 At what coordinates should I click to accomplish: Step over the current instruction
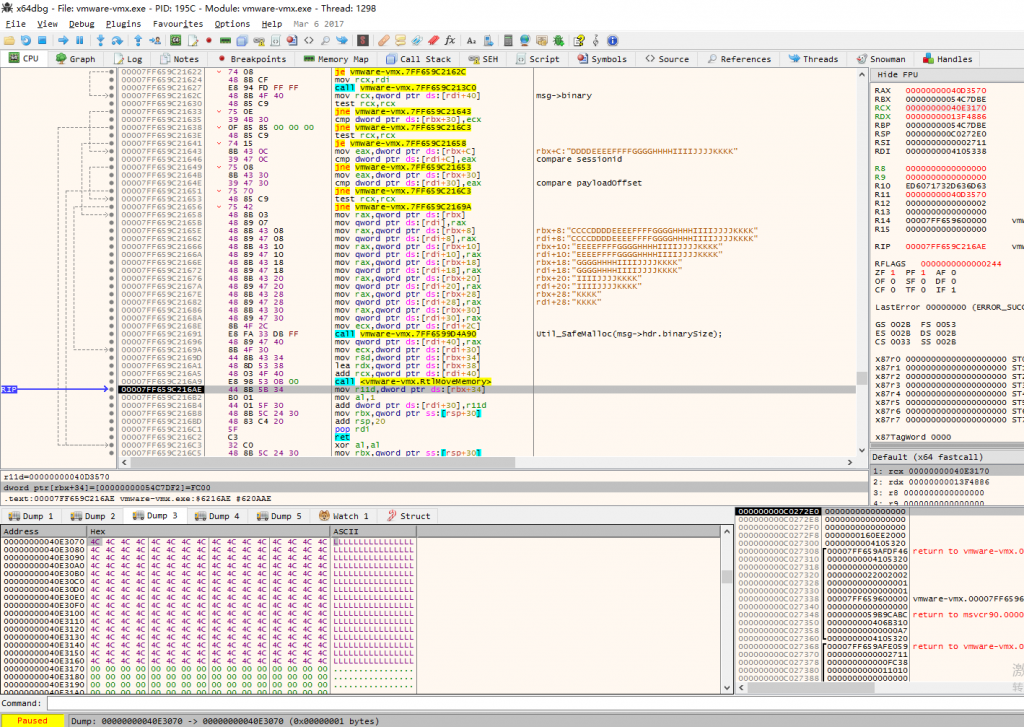click(x=116, y=38)
